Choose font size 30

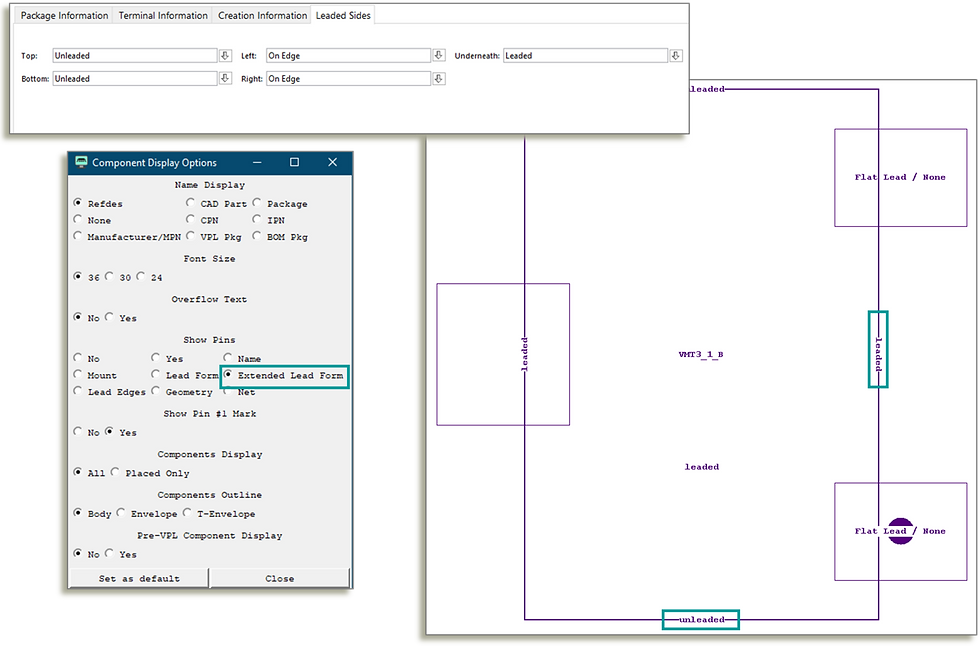pos(109,276)
